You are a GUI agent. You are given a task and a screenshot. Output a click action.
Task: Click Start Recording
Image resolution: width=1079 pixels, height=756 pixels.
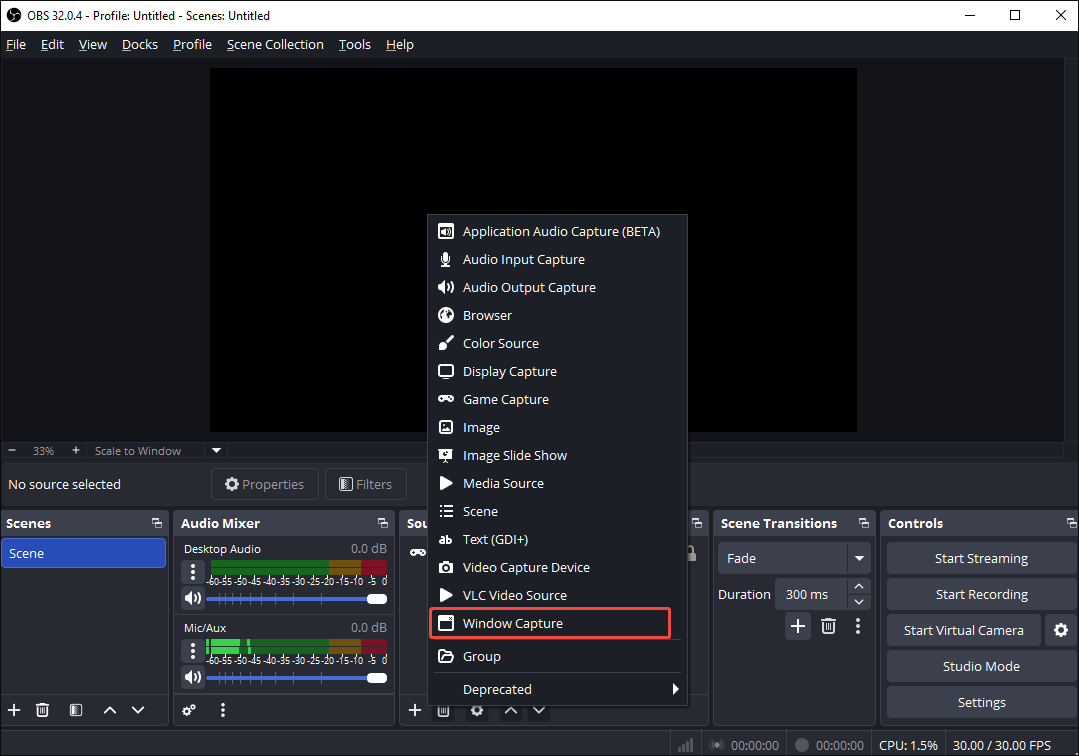coord(980,593)
